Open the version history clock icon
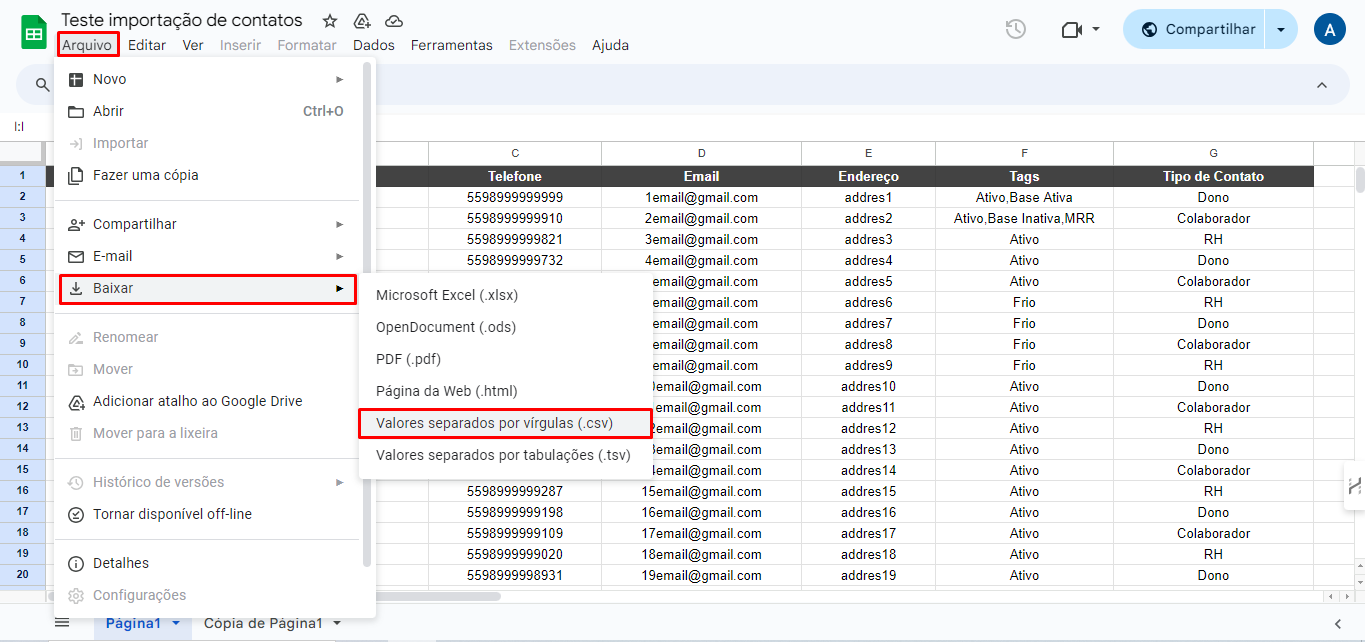Viewport: 1365px width, 642px height. click(1016, 29)
